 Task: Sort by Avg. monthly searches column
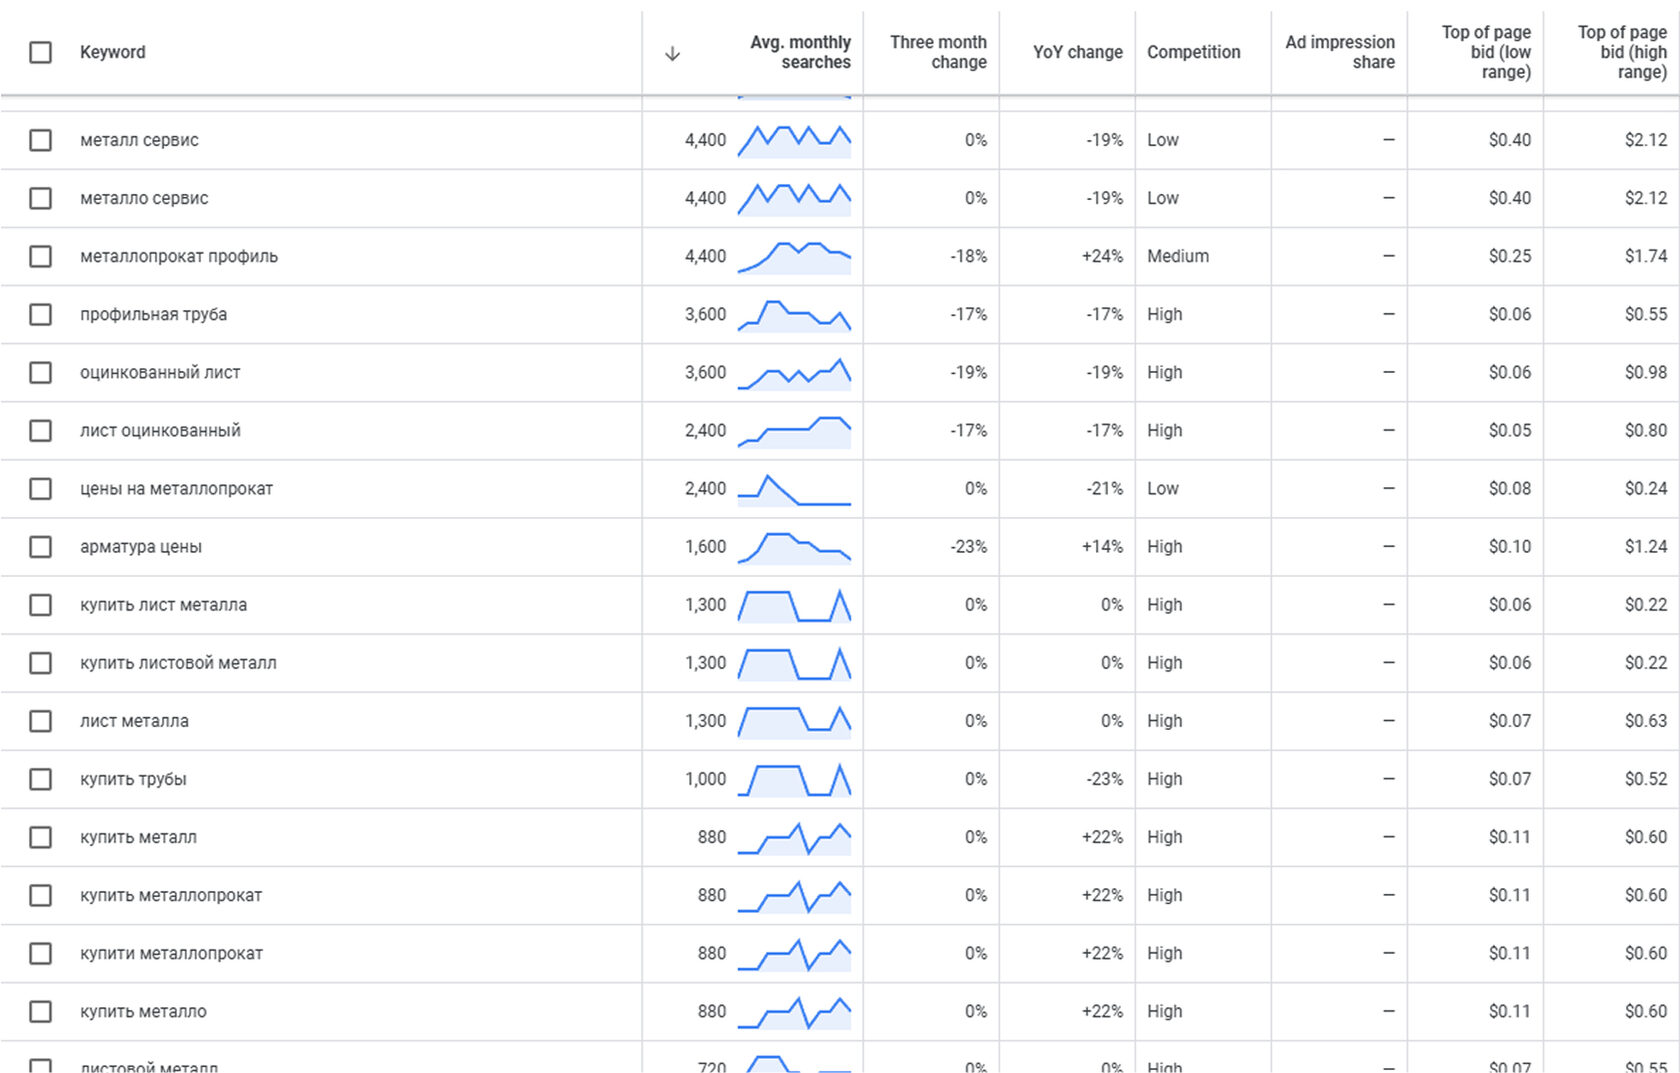click(x=800, y=52)
